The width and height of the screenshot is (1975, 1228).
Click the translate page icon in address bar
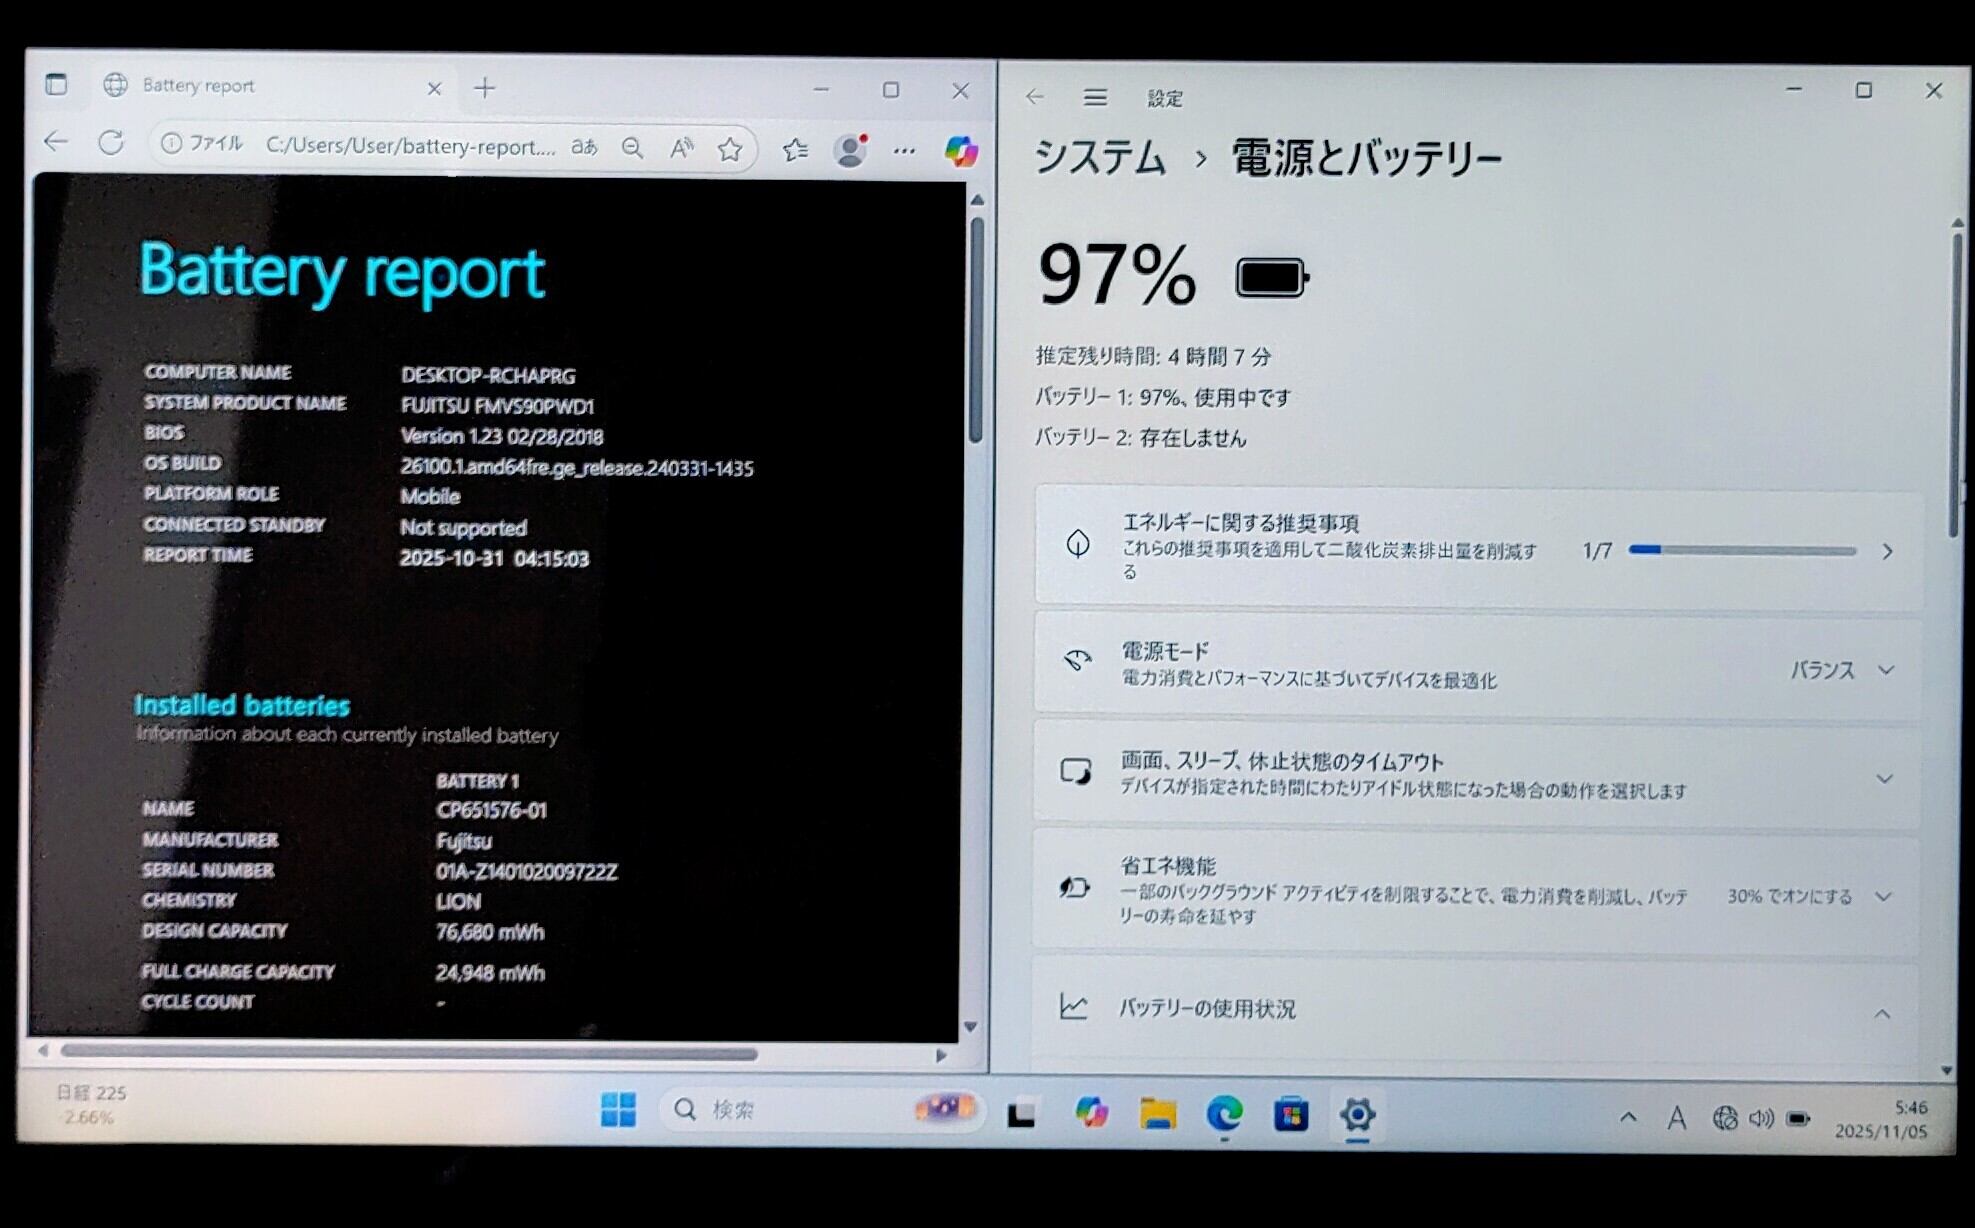584,148
